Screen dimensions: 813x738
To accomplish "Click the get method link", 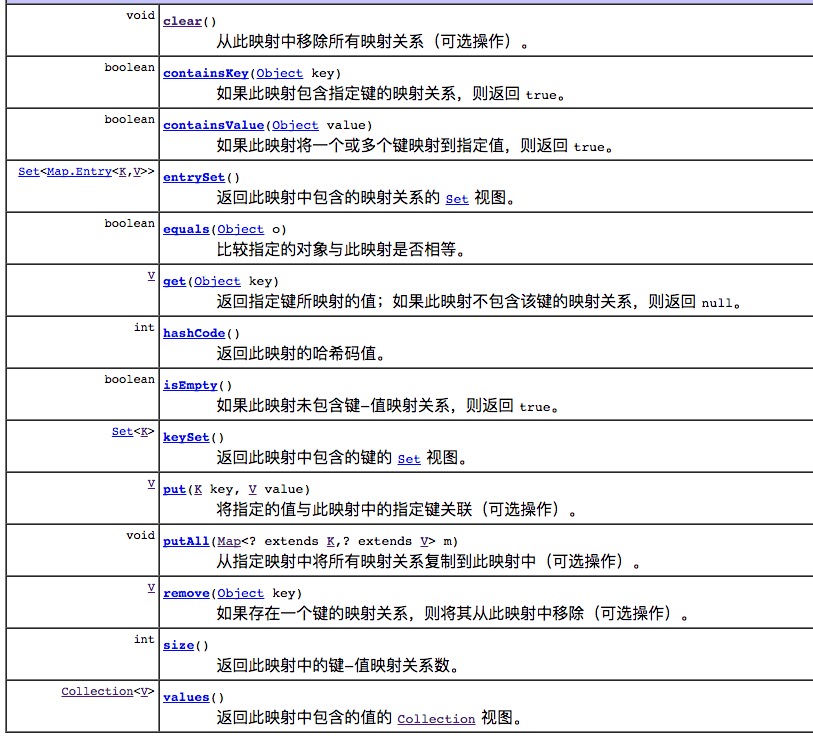I will point(173,281).
